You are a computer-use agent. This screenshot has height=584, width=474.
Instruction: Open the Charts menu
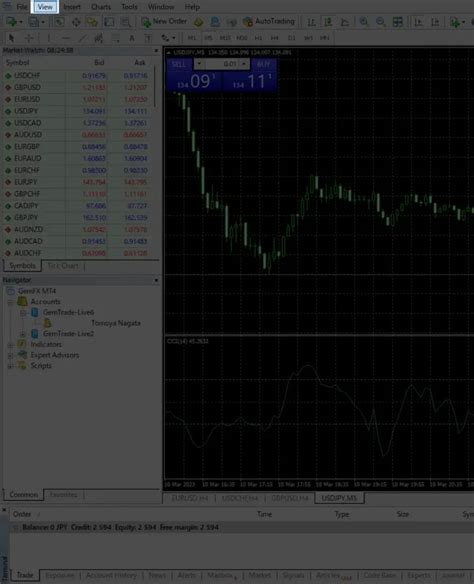(x=101, y=7)
